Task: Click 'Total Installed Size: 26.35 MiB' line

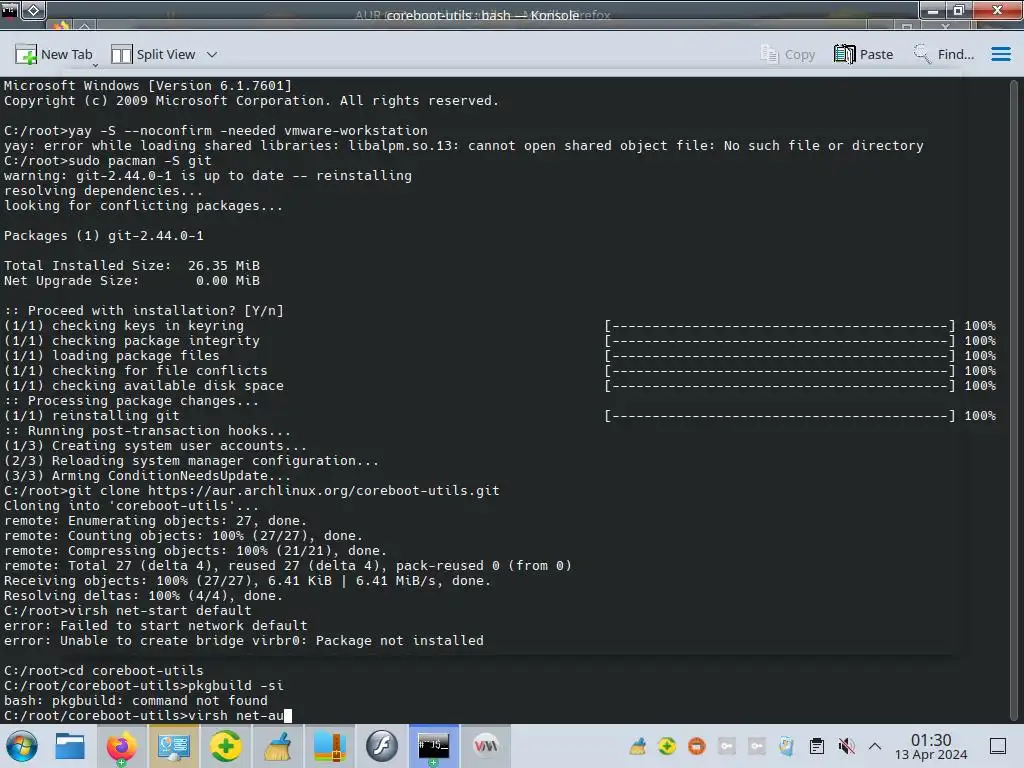Action: (x=132, y=265)
